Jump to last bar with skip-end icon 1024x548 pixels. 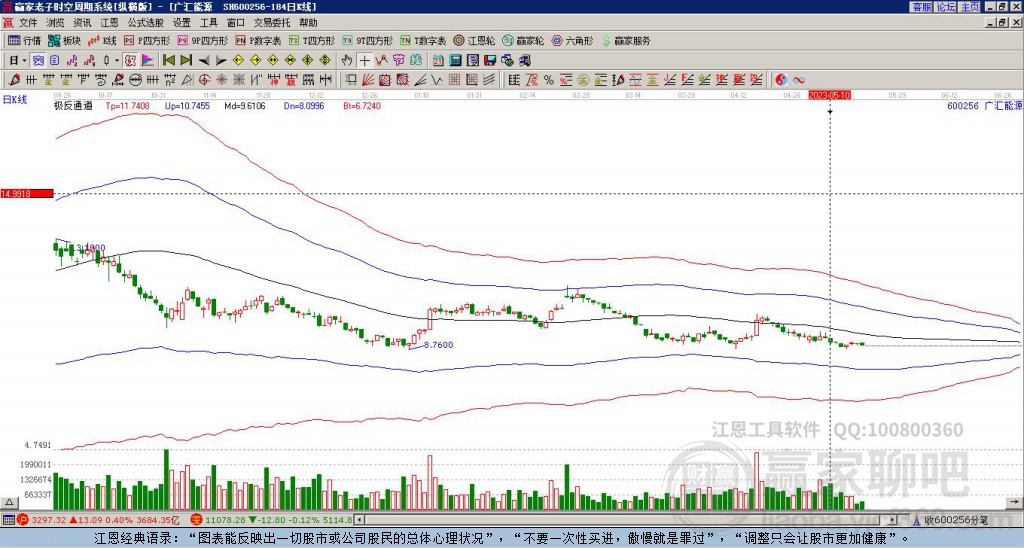click(x=186, y=60)
